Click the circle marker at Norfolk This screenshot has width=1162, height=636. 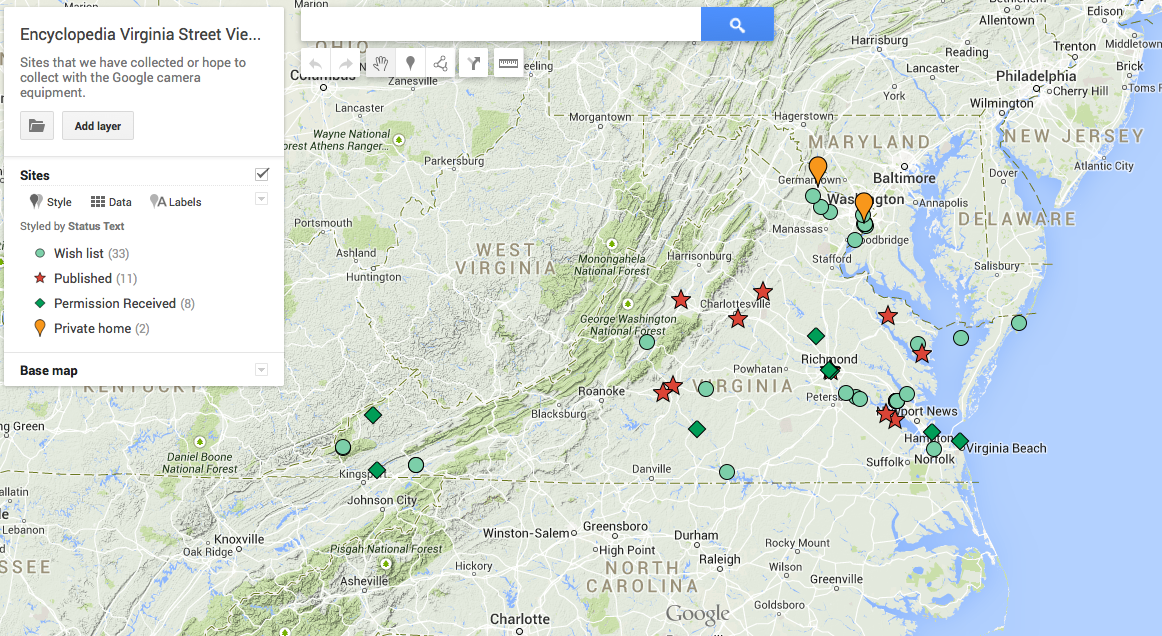click(x=934, y=448)
